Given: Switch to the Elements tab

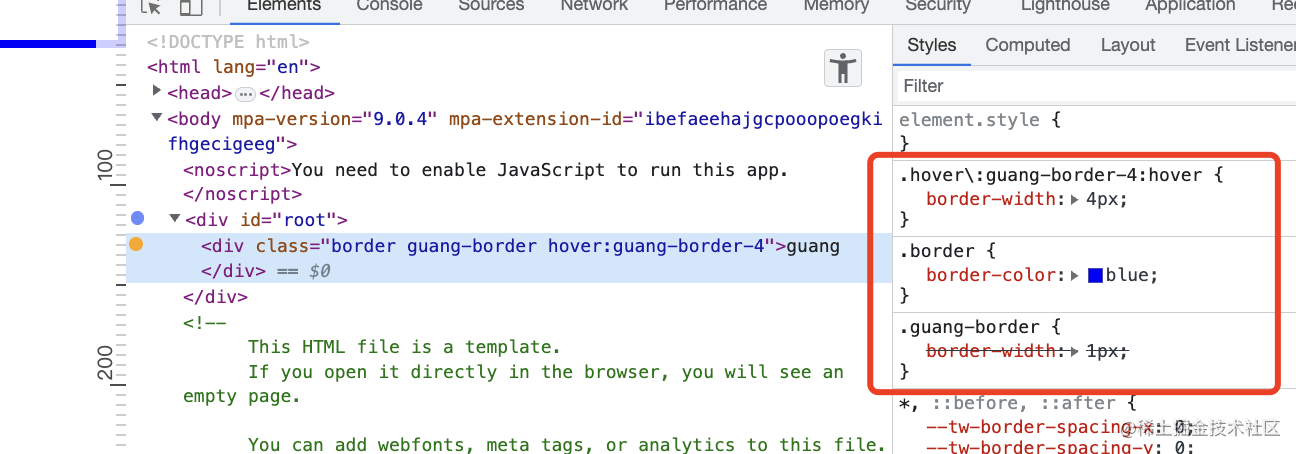Looking at the screenshot, I should [284, 5].
